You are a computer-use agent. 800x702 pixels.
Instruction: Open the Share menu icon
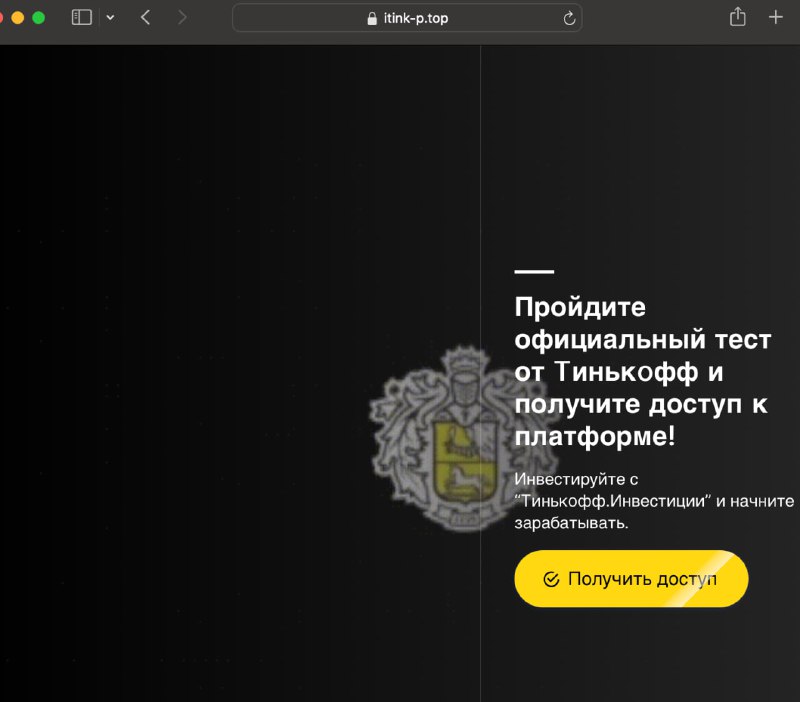tap(737, 17)
